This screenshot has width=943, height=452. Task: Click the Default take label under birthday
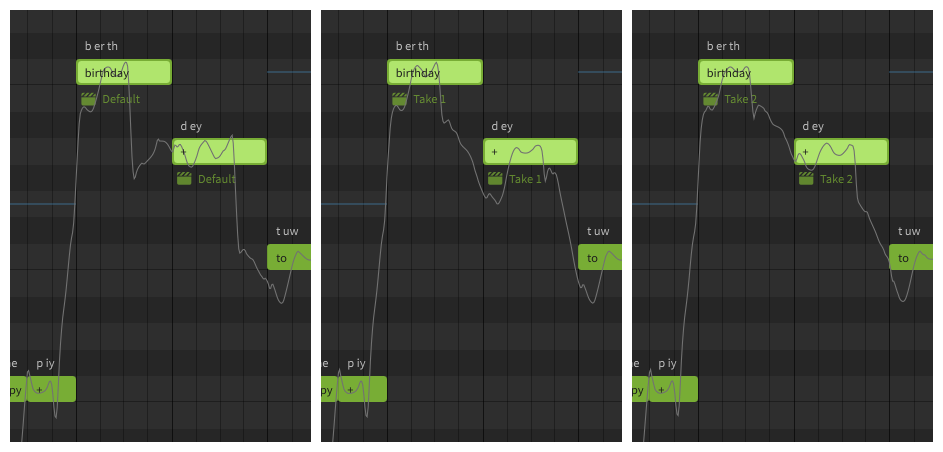coord(121,99)
